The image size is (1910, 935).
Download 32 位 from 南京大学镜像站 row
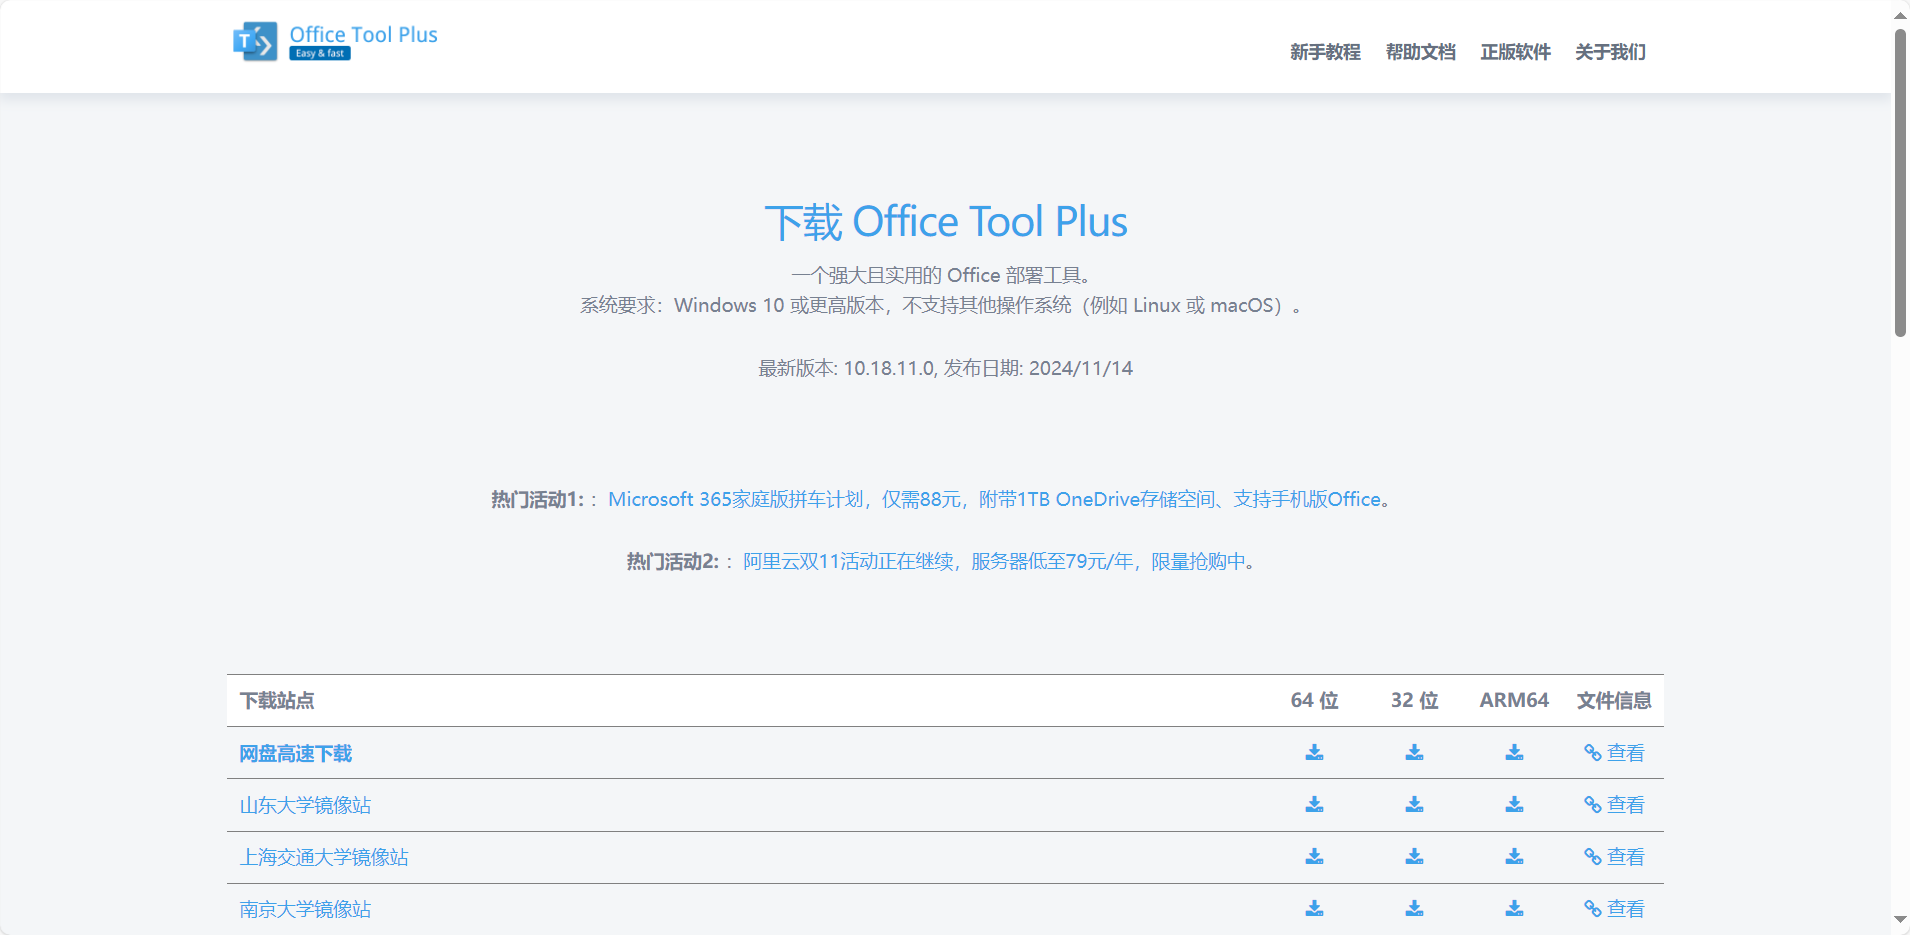pyautogui.click(x=1414, y=908)
